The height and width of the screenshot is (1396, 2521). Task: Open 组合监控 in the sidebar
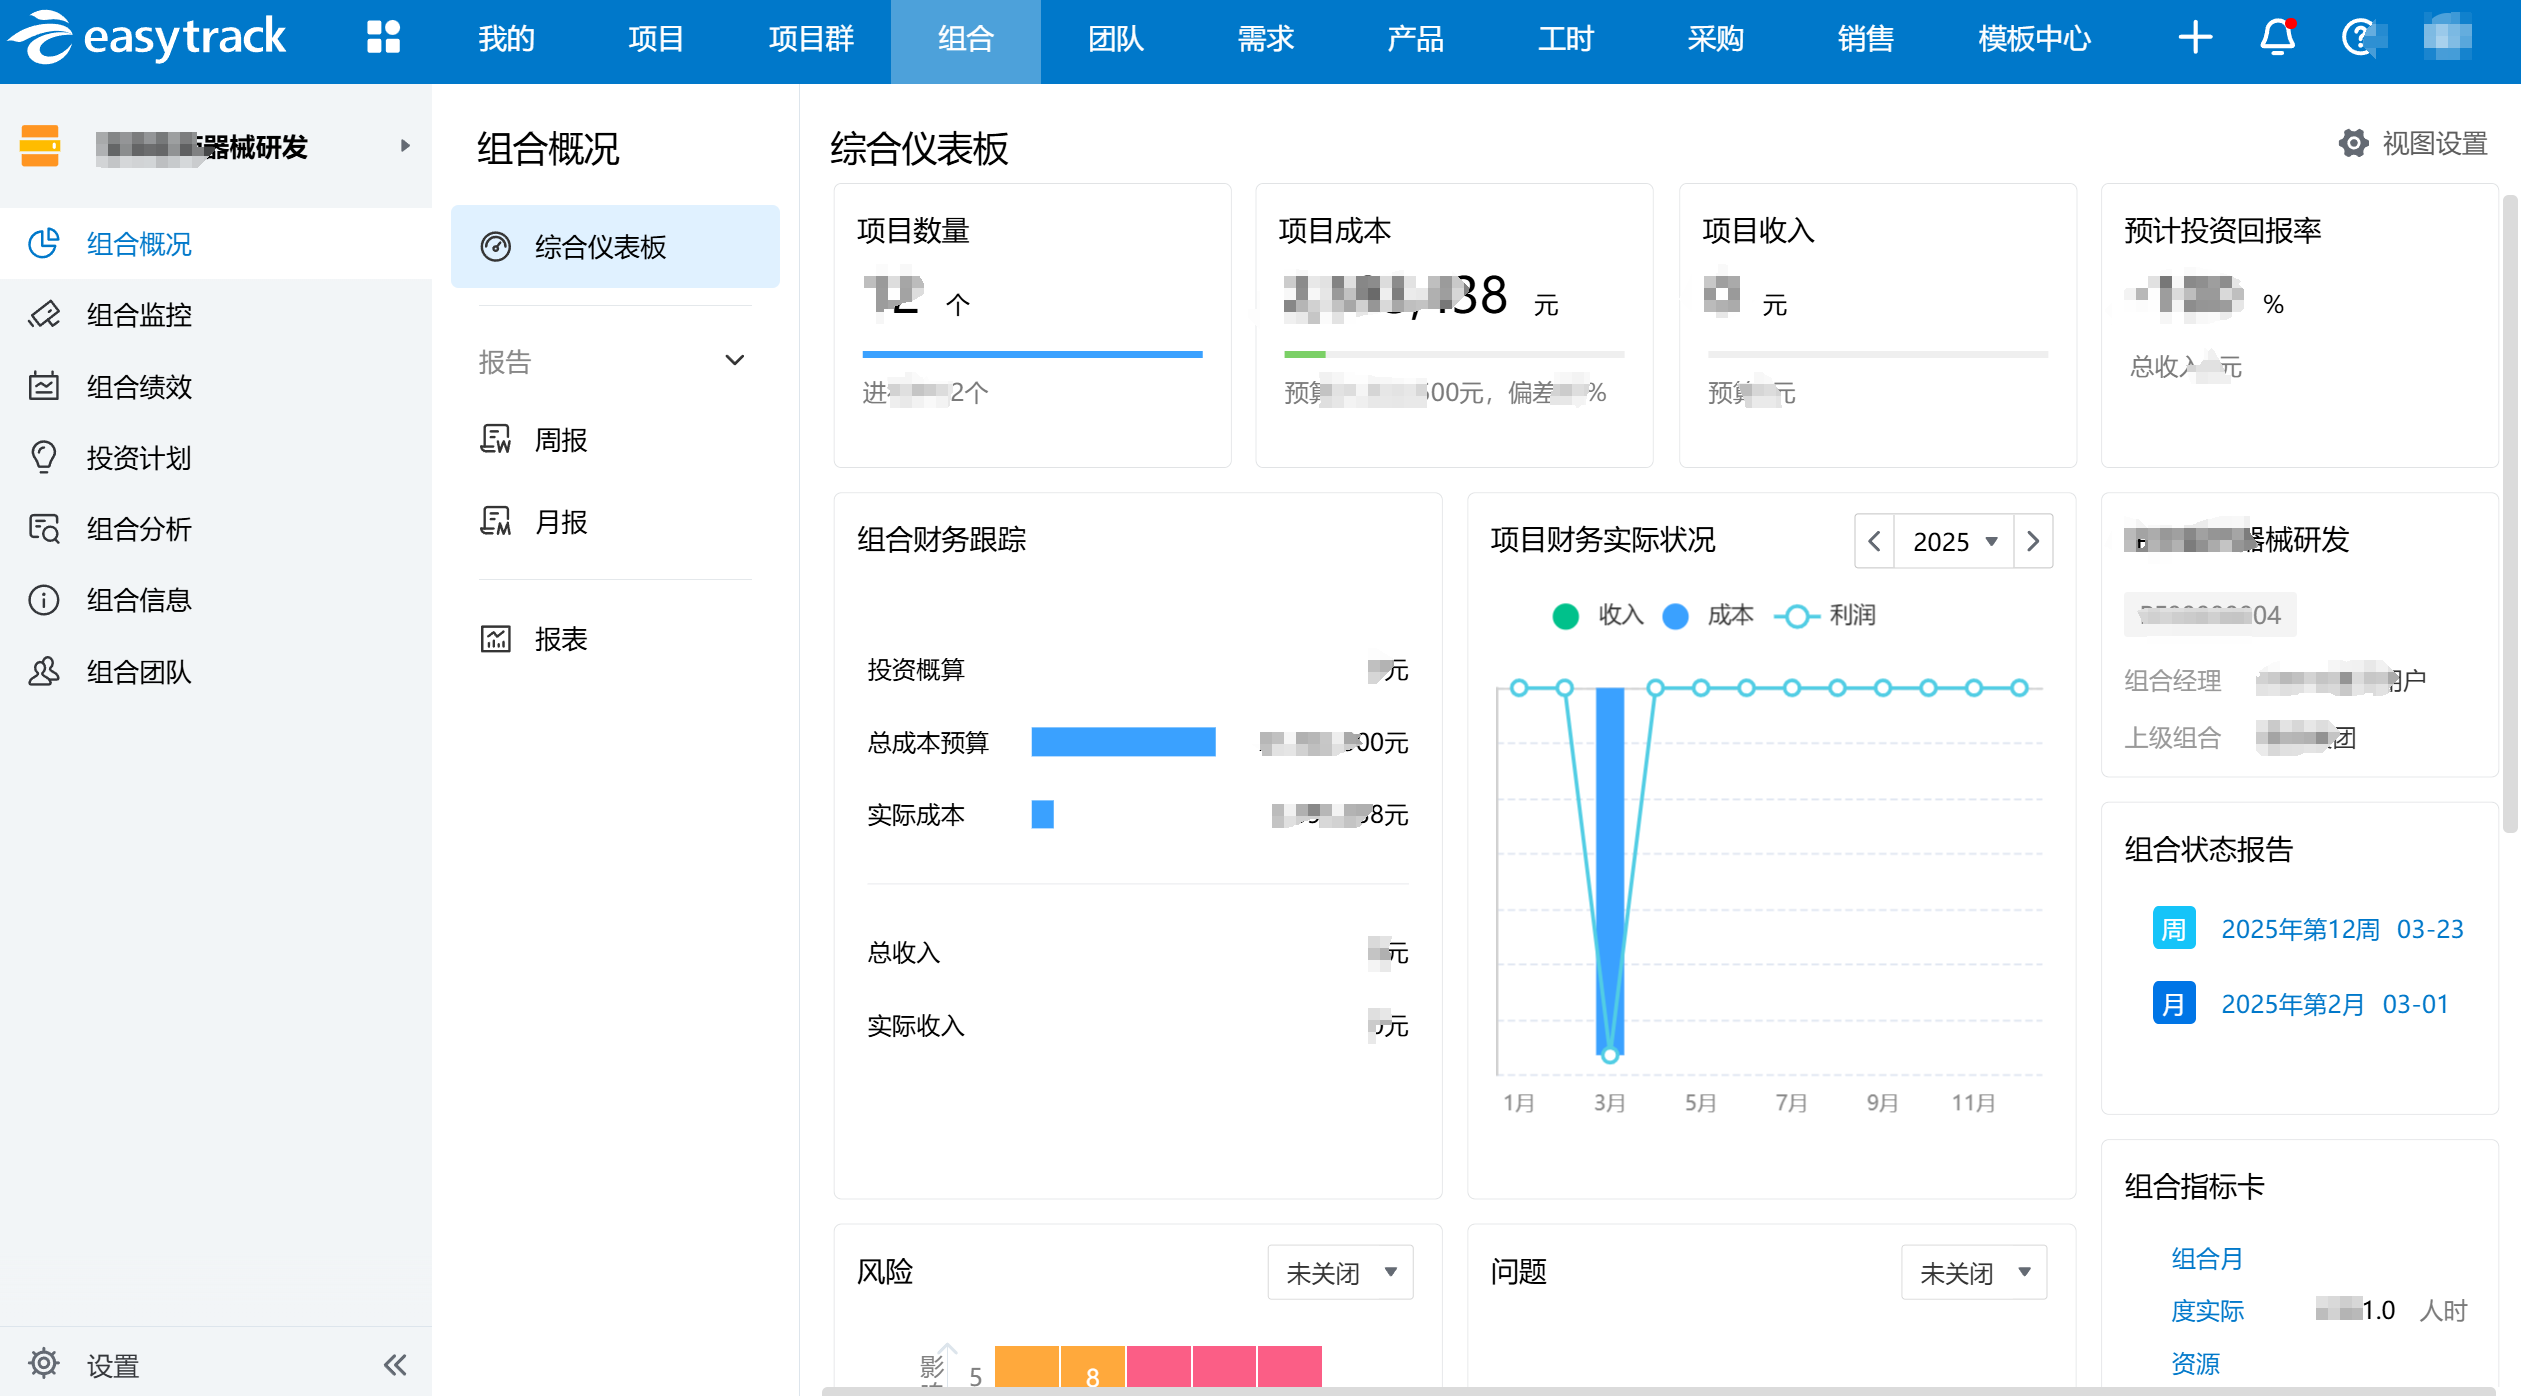click(139, 315)
